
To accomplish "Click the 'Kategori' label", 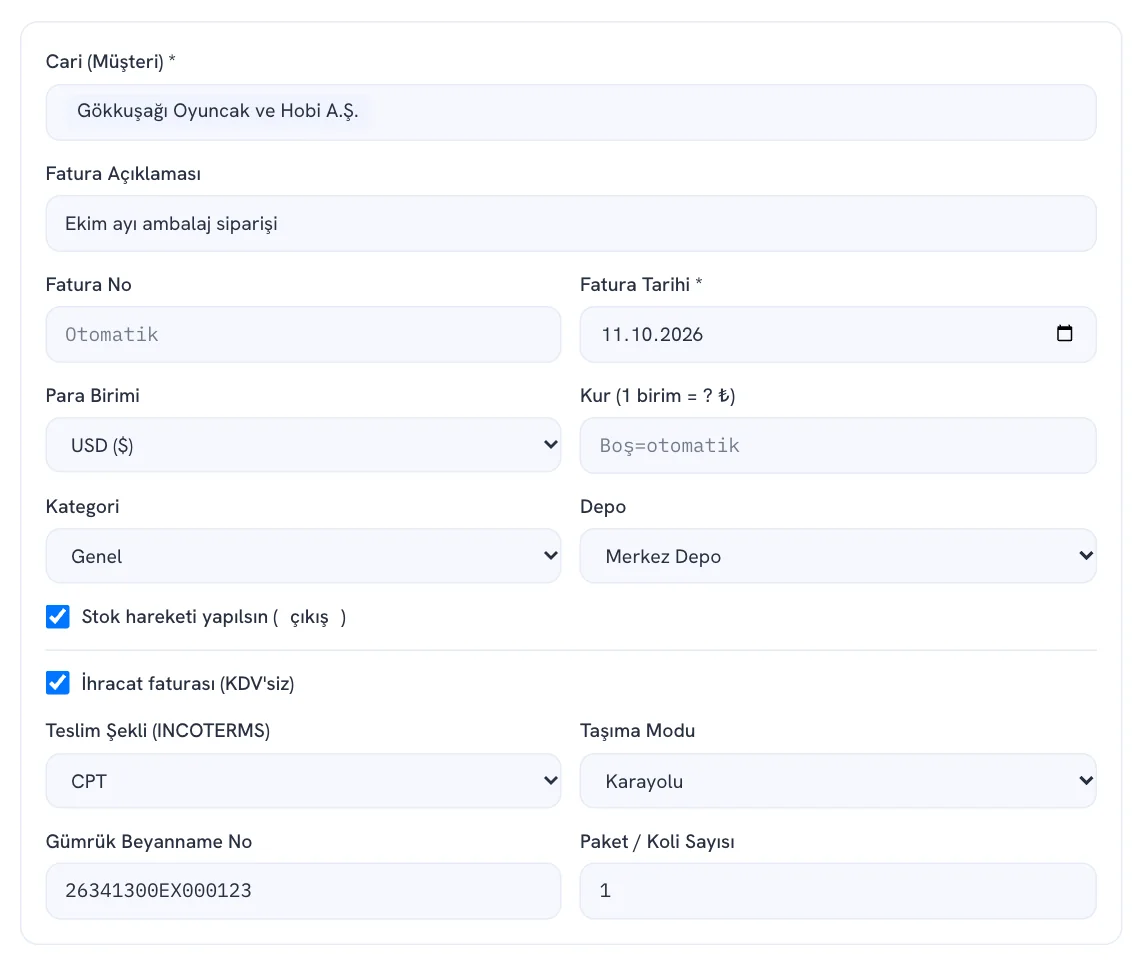I will click(83, 507).
